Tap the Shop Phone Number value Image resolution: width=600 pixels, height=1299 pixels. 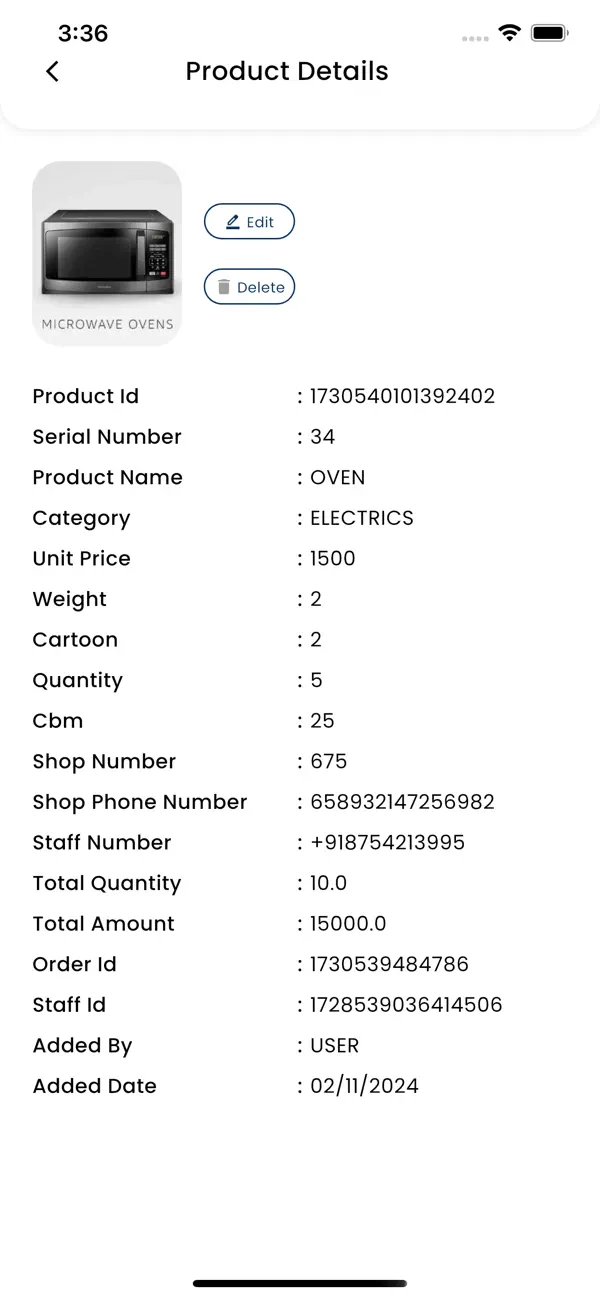point(401,802)
